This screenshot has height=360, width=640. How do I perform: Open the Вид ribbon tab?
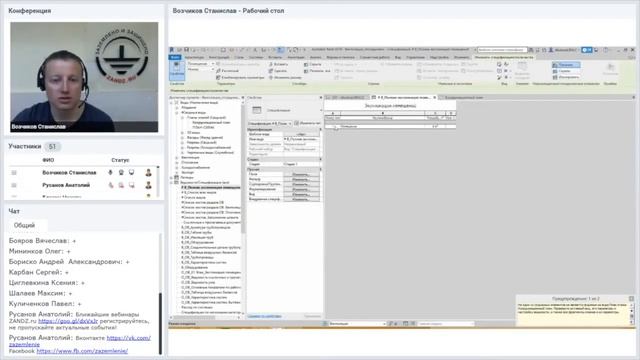(398, 58)
